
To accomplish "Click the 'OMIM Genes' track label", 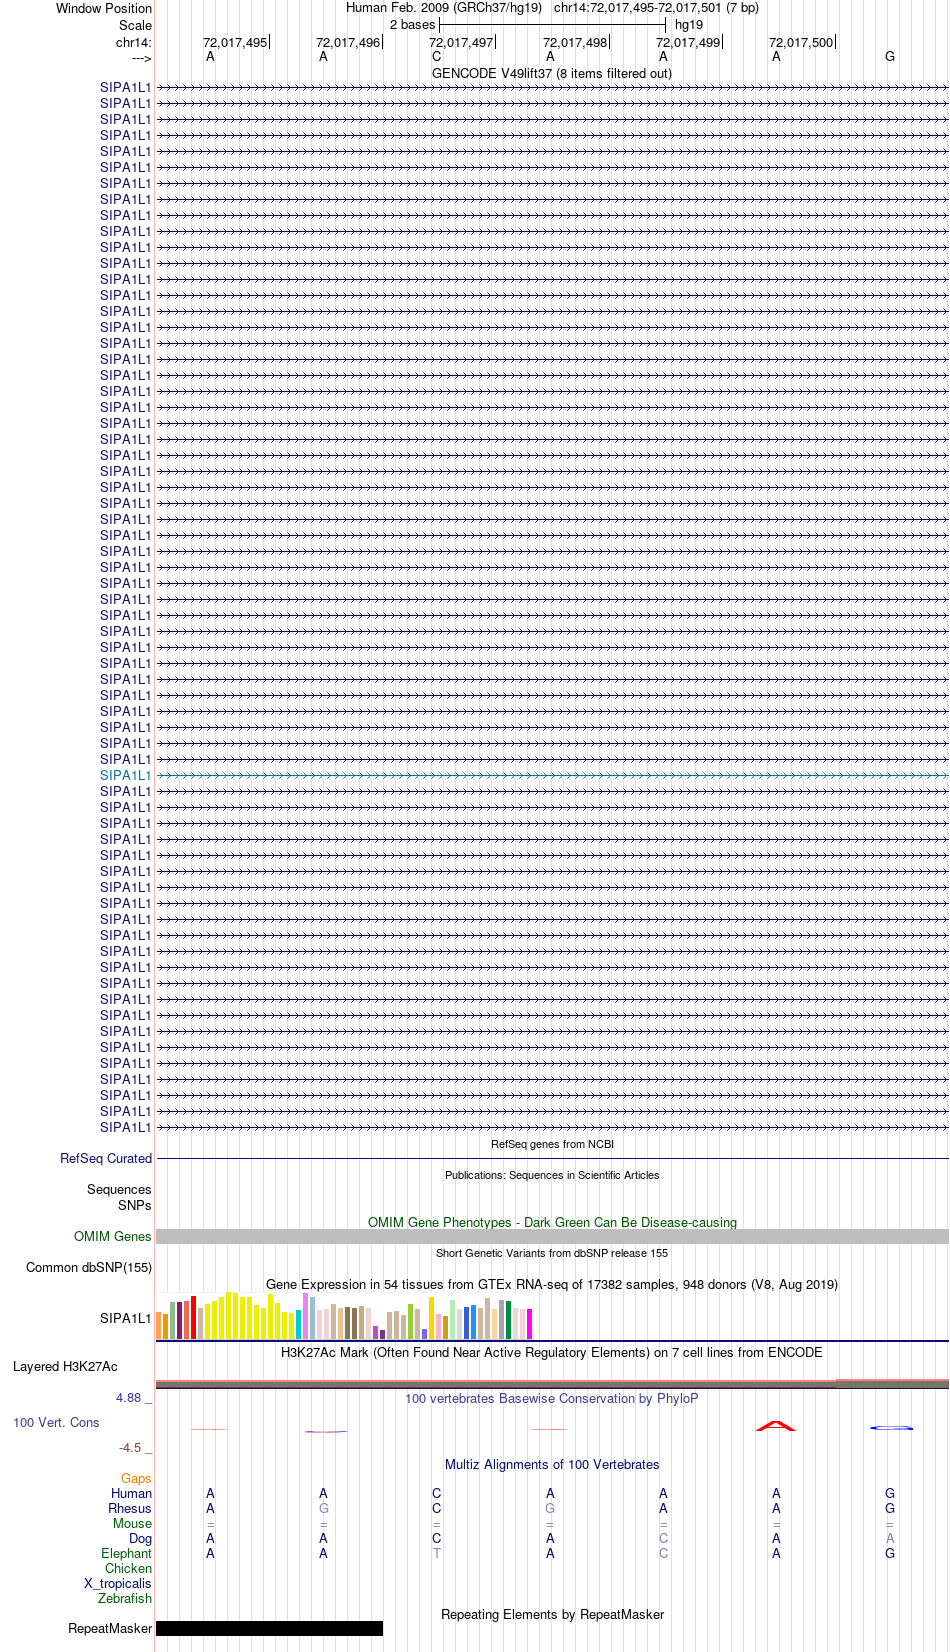I will coord(113,1236).
